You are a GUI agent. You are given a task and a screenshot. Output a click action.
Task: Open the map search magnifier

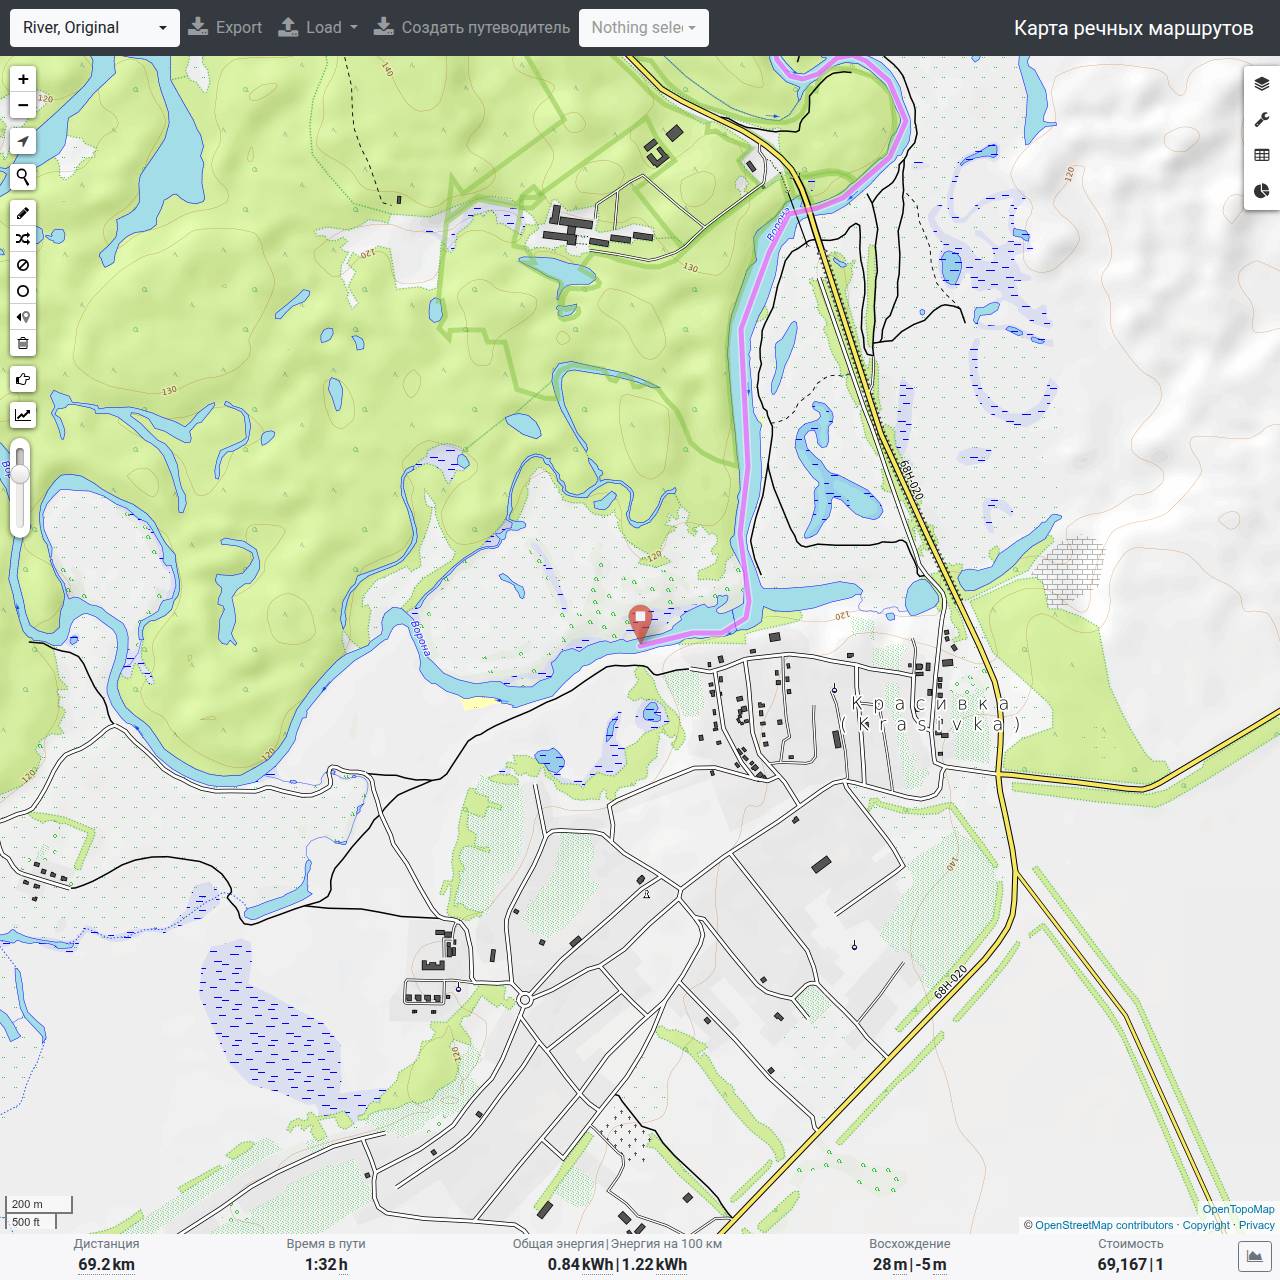point(23,177)
